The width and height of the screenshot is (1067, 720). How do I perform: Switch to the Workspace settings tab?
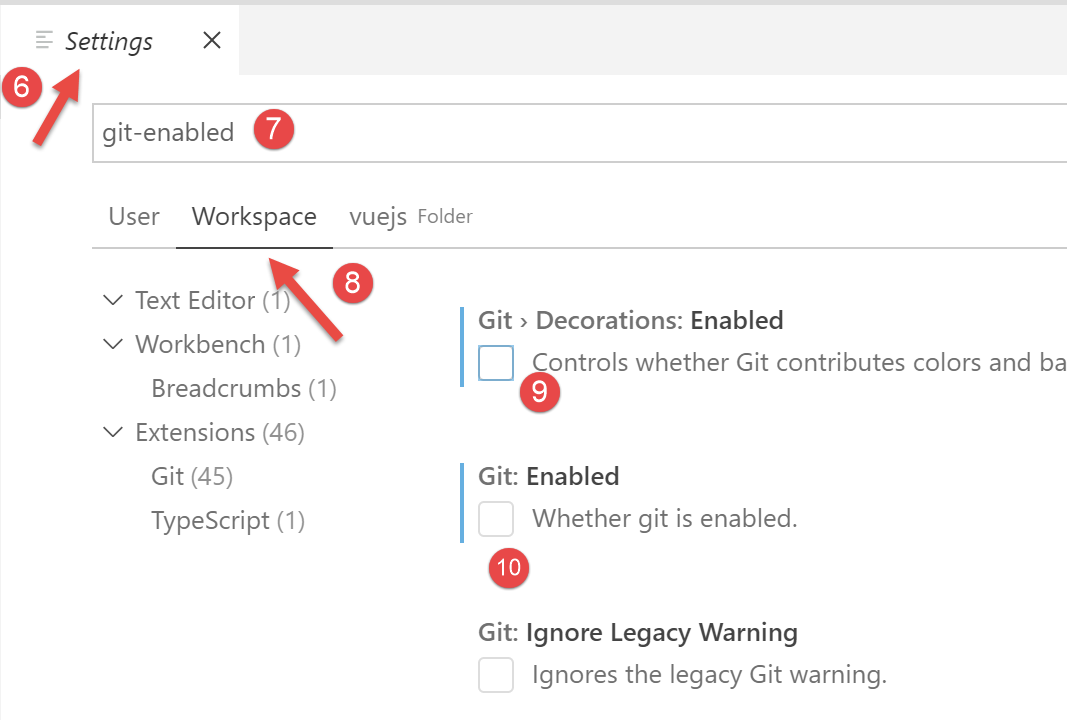[254, 216]
